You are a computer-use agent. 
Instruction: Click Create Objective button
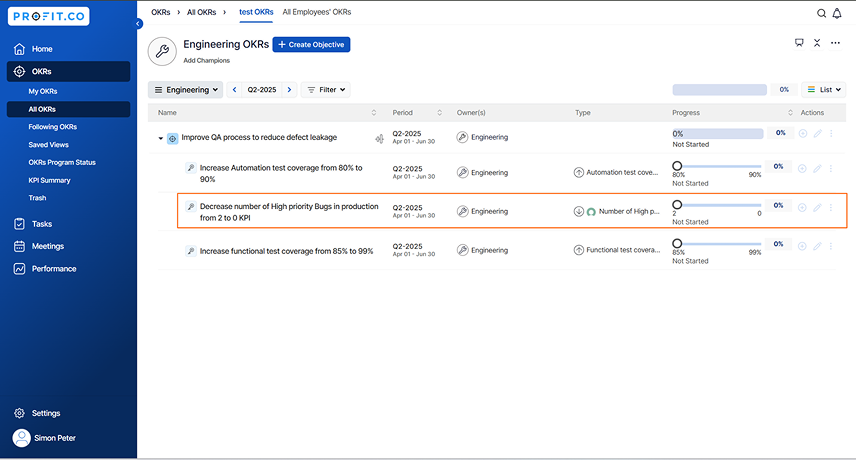click(311, 45)
